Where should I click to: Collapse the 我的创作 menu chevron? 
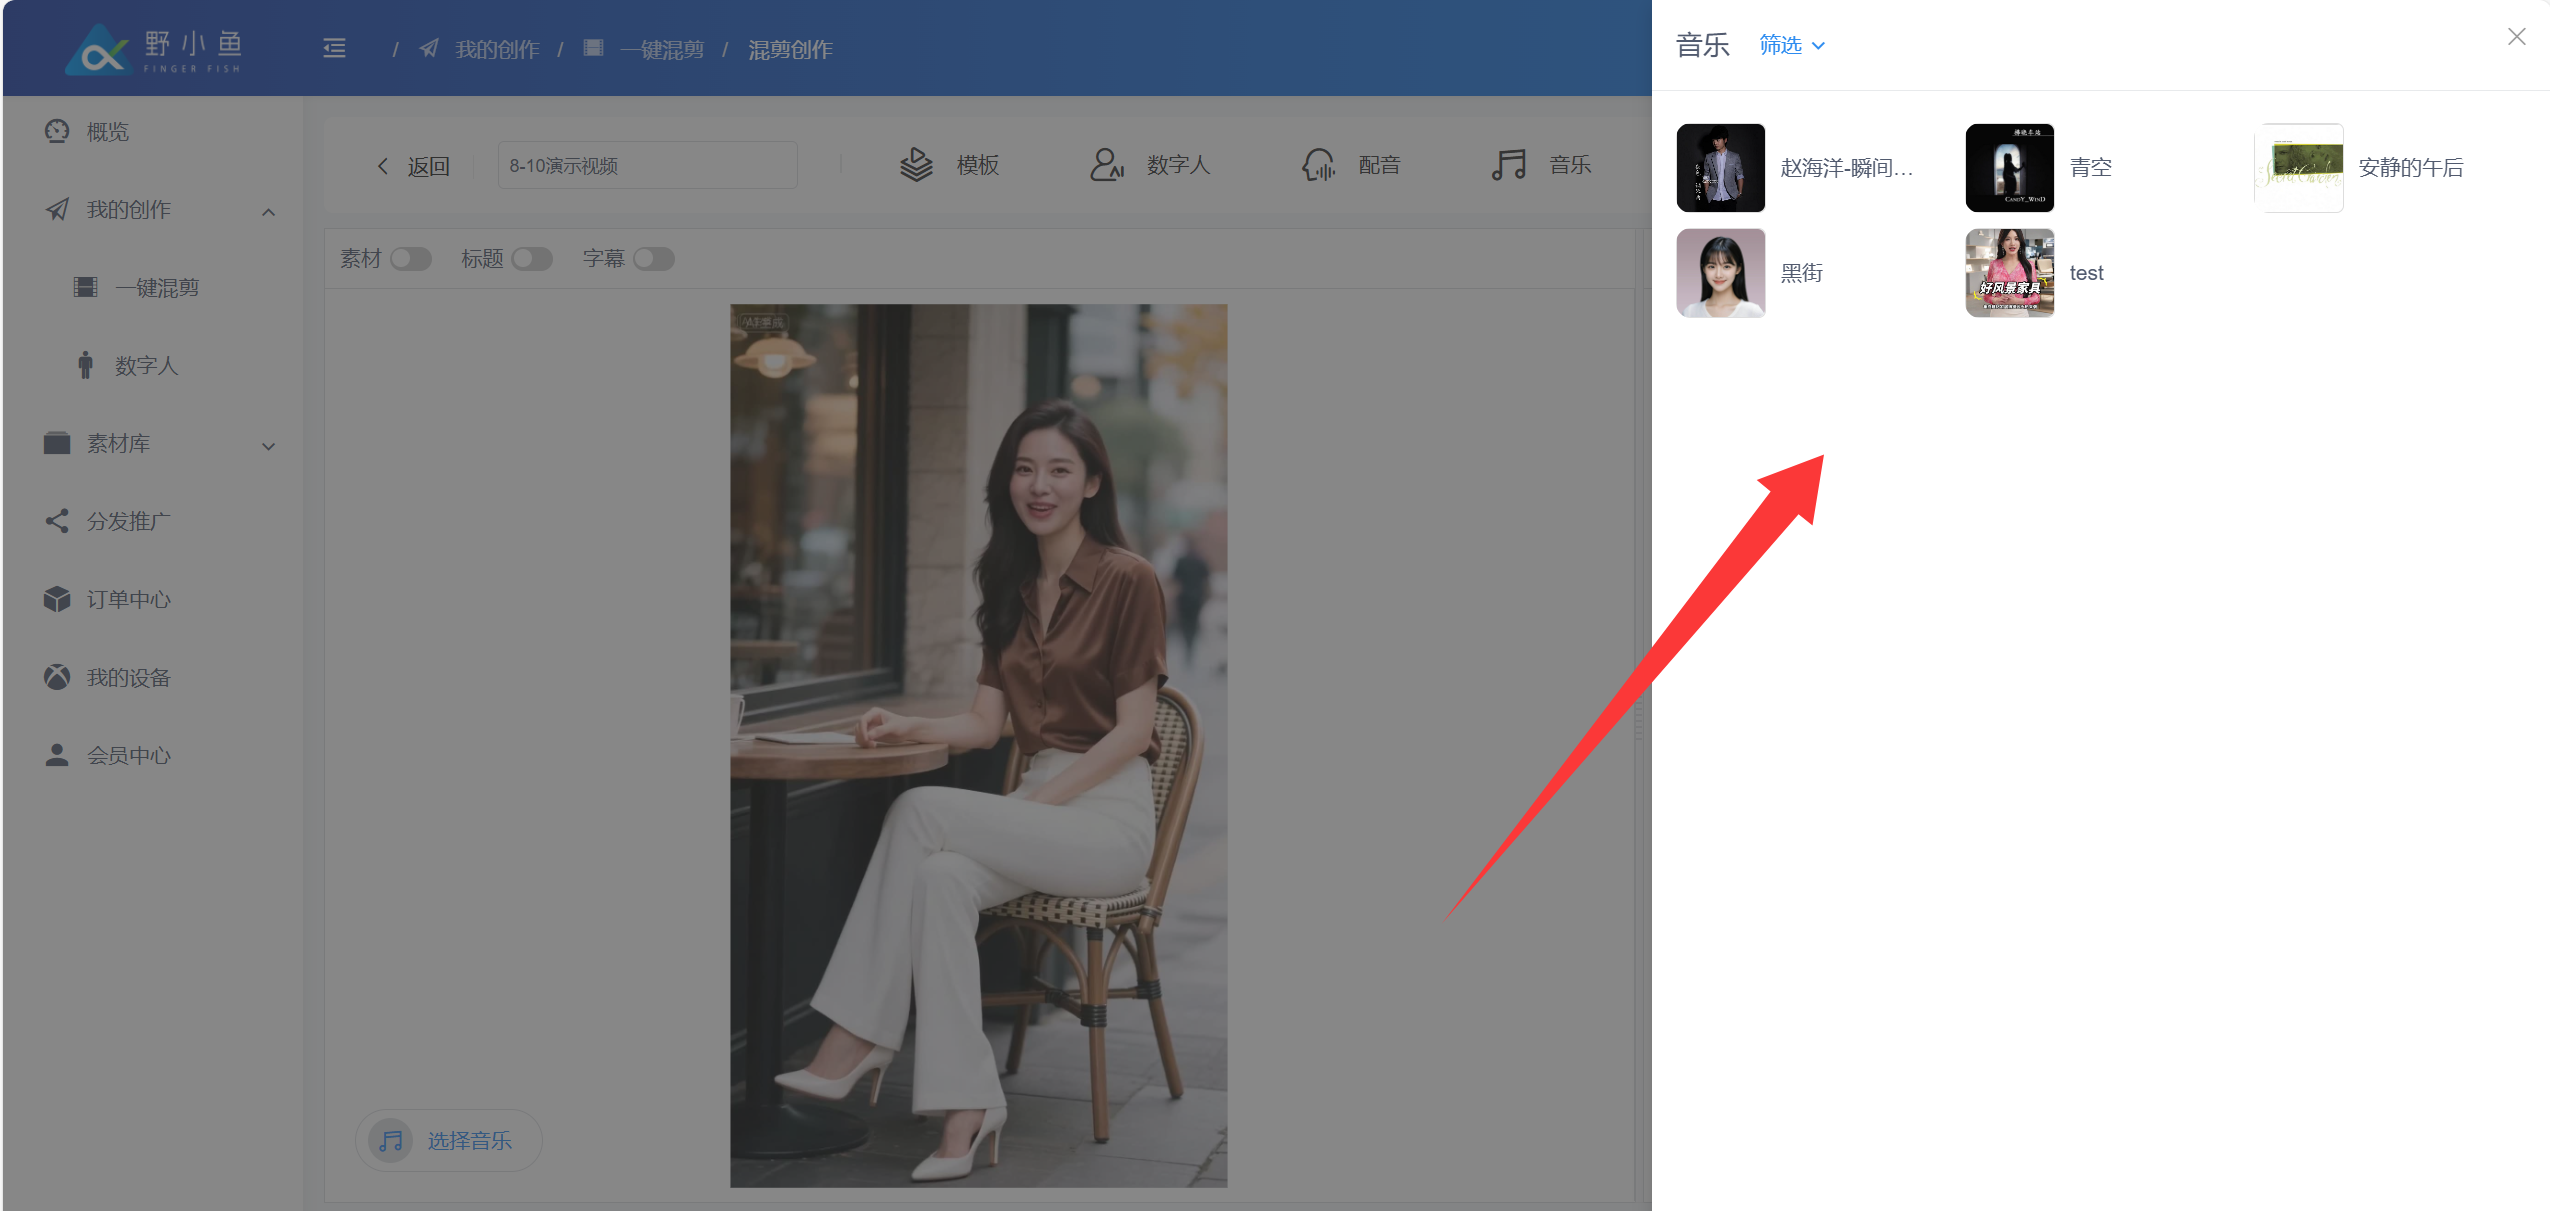point(268,211)
